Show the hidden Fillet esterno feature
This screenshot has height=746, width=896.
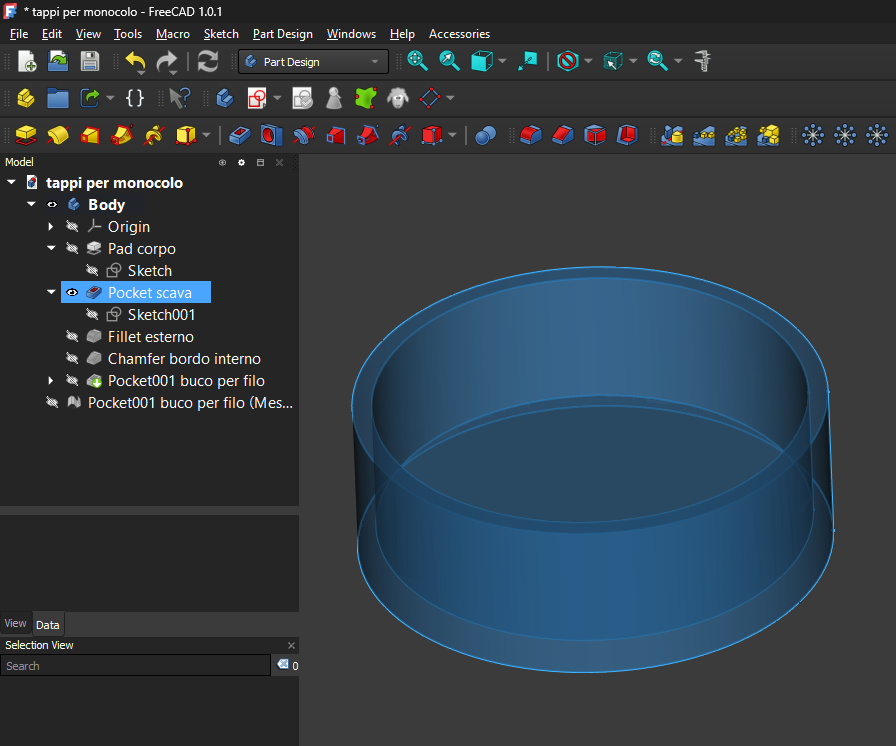[72, 337]
